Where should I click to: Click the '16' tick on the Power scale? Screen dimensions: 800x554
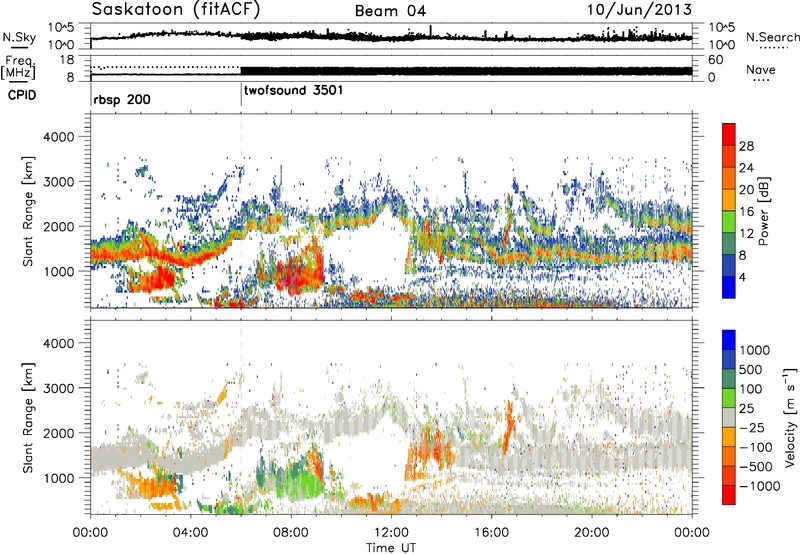[x=746, y=212]
